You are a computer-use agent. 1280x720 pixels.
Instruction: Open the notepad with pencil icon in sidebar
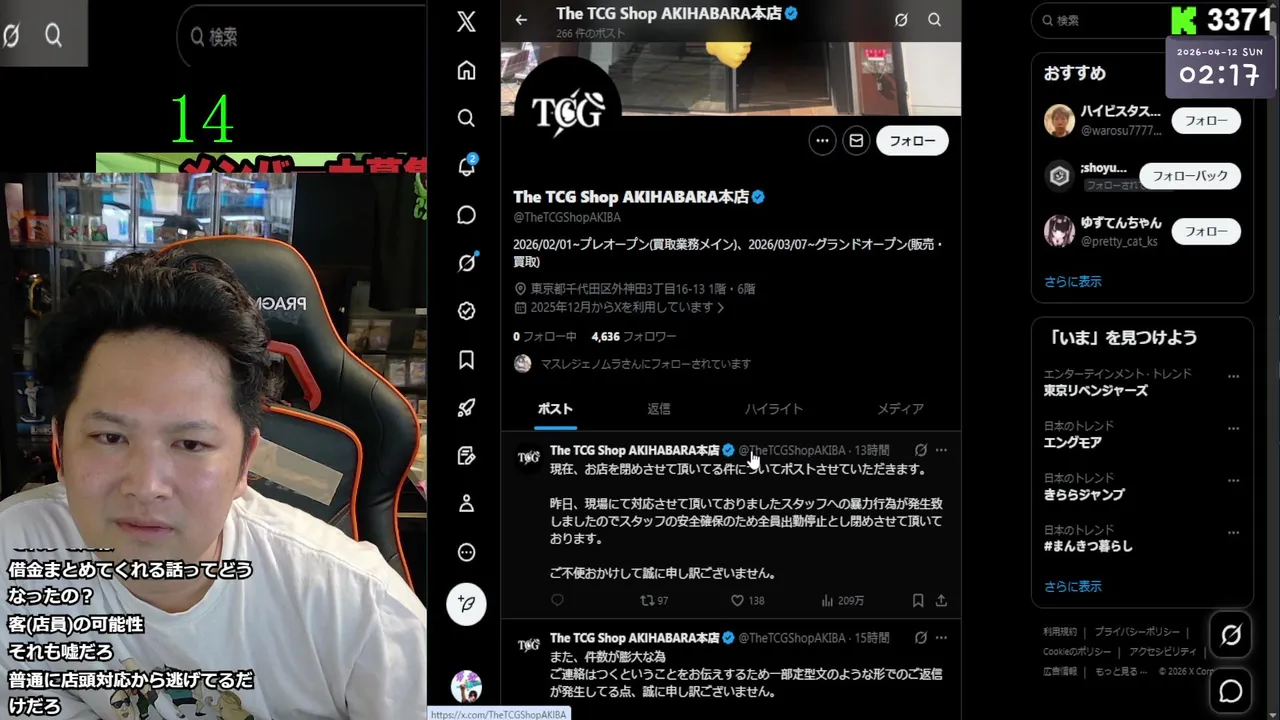point(466,456)
